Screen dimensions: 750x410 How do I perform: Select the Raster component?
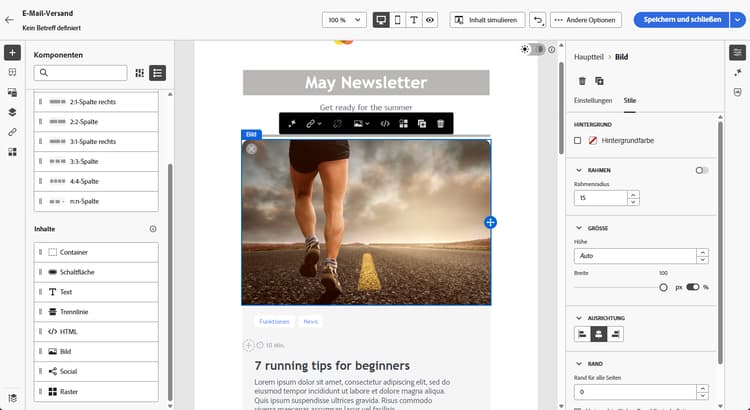click(96, 391)
